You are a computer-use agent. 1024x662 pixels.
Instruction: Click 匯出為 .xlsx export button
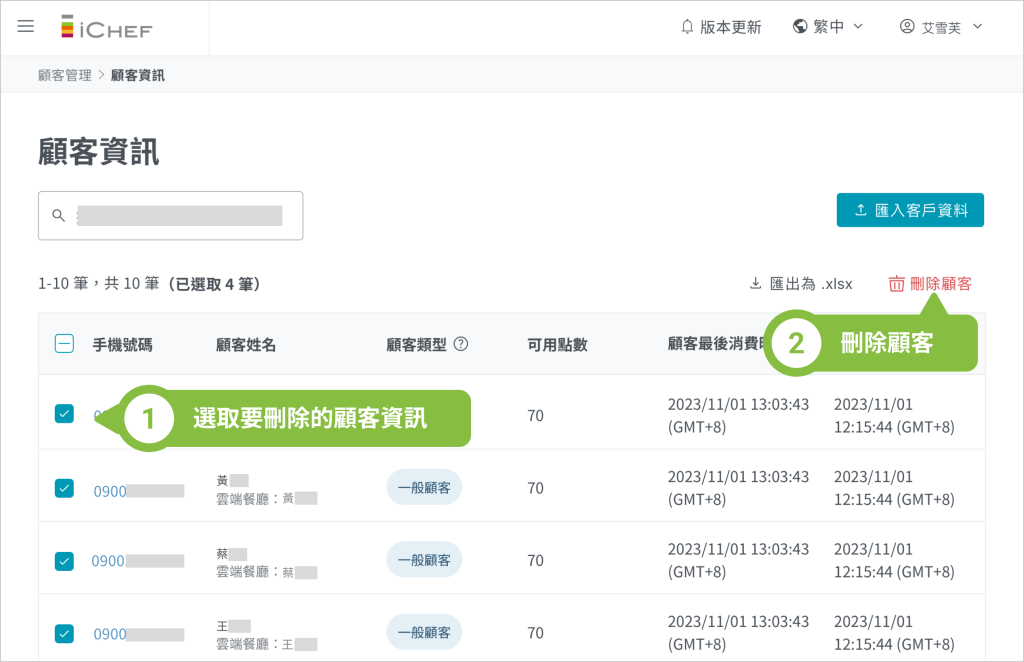(801, 284)
